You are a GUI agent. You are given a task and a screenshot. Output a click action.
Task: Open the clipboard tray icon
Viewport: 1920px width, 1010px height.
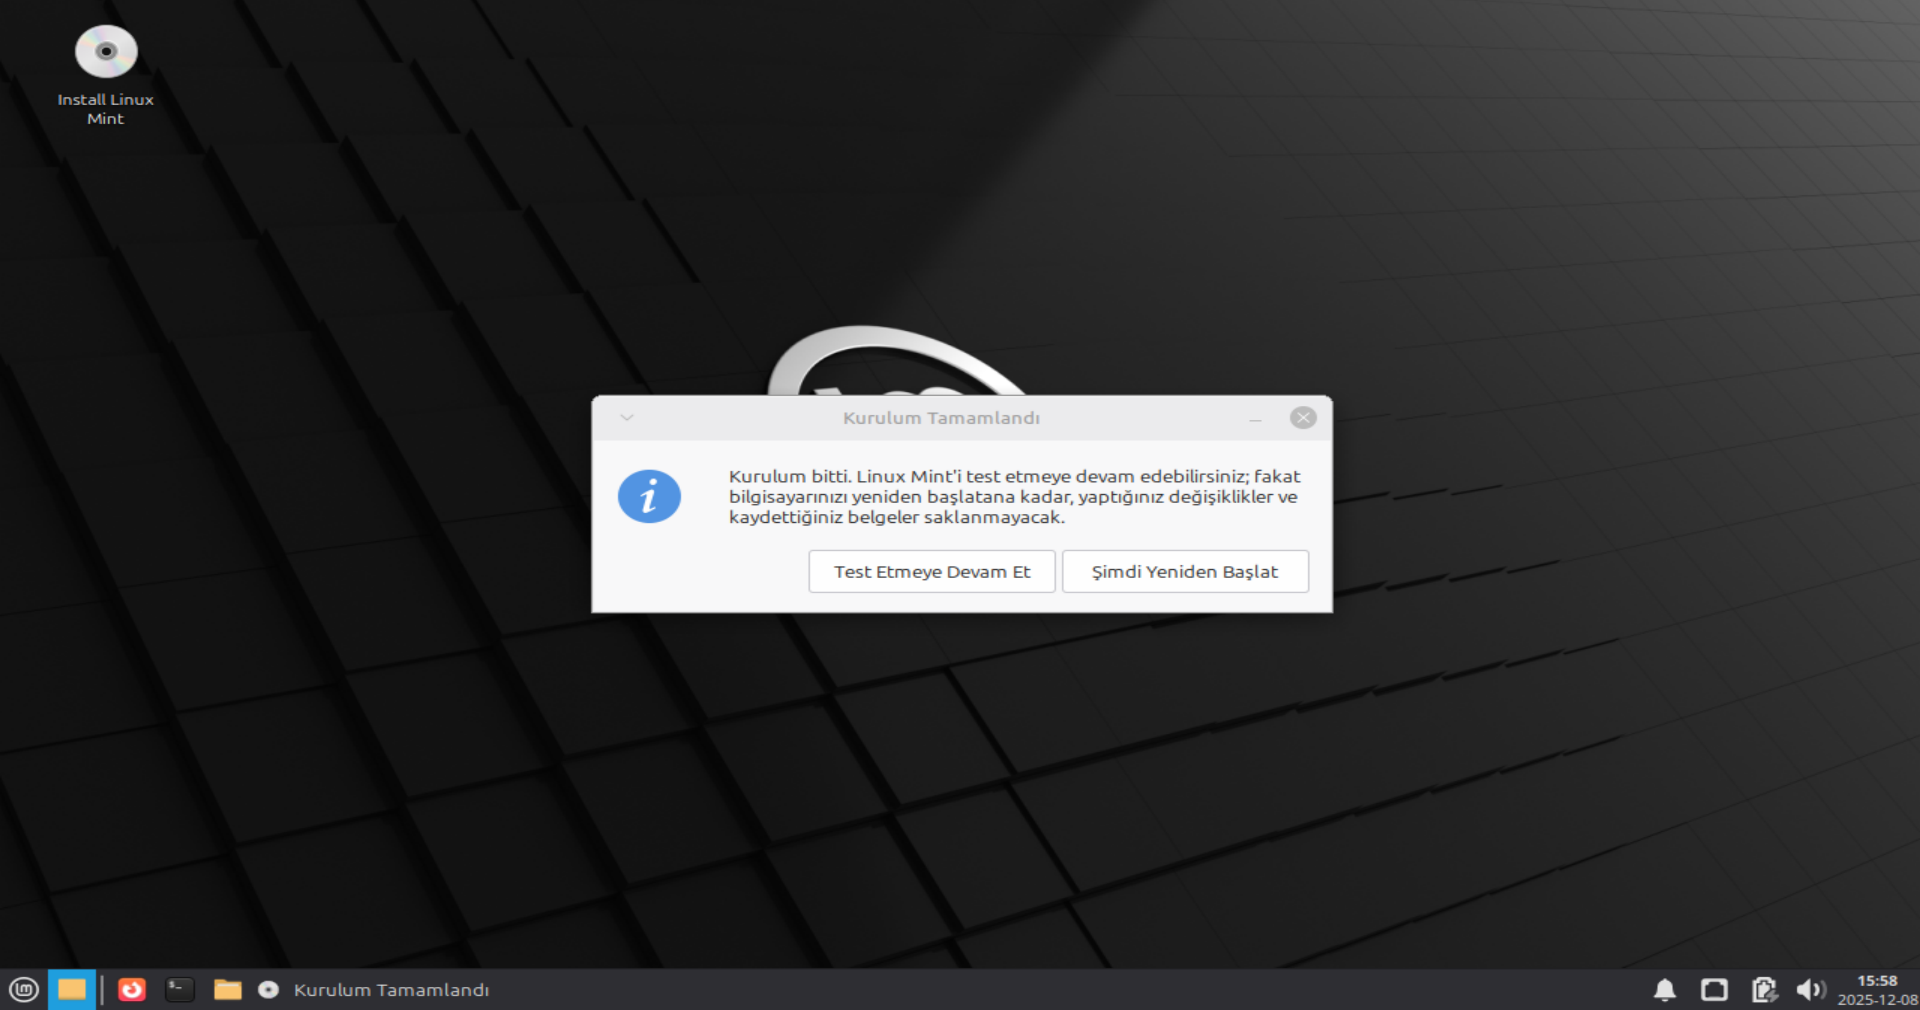point(1764,990)
